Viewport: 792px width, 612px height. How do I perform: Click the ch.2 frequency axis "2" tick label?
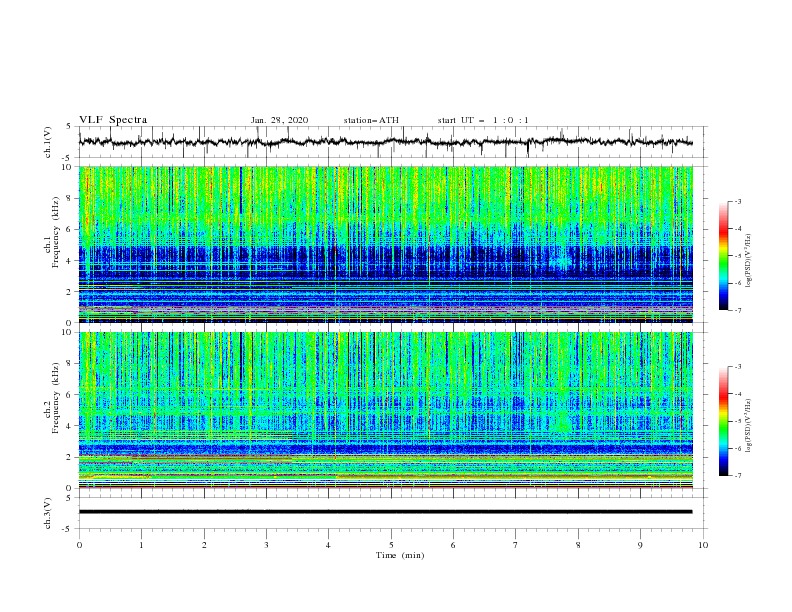point(70,457)
